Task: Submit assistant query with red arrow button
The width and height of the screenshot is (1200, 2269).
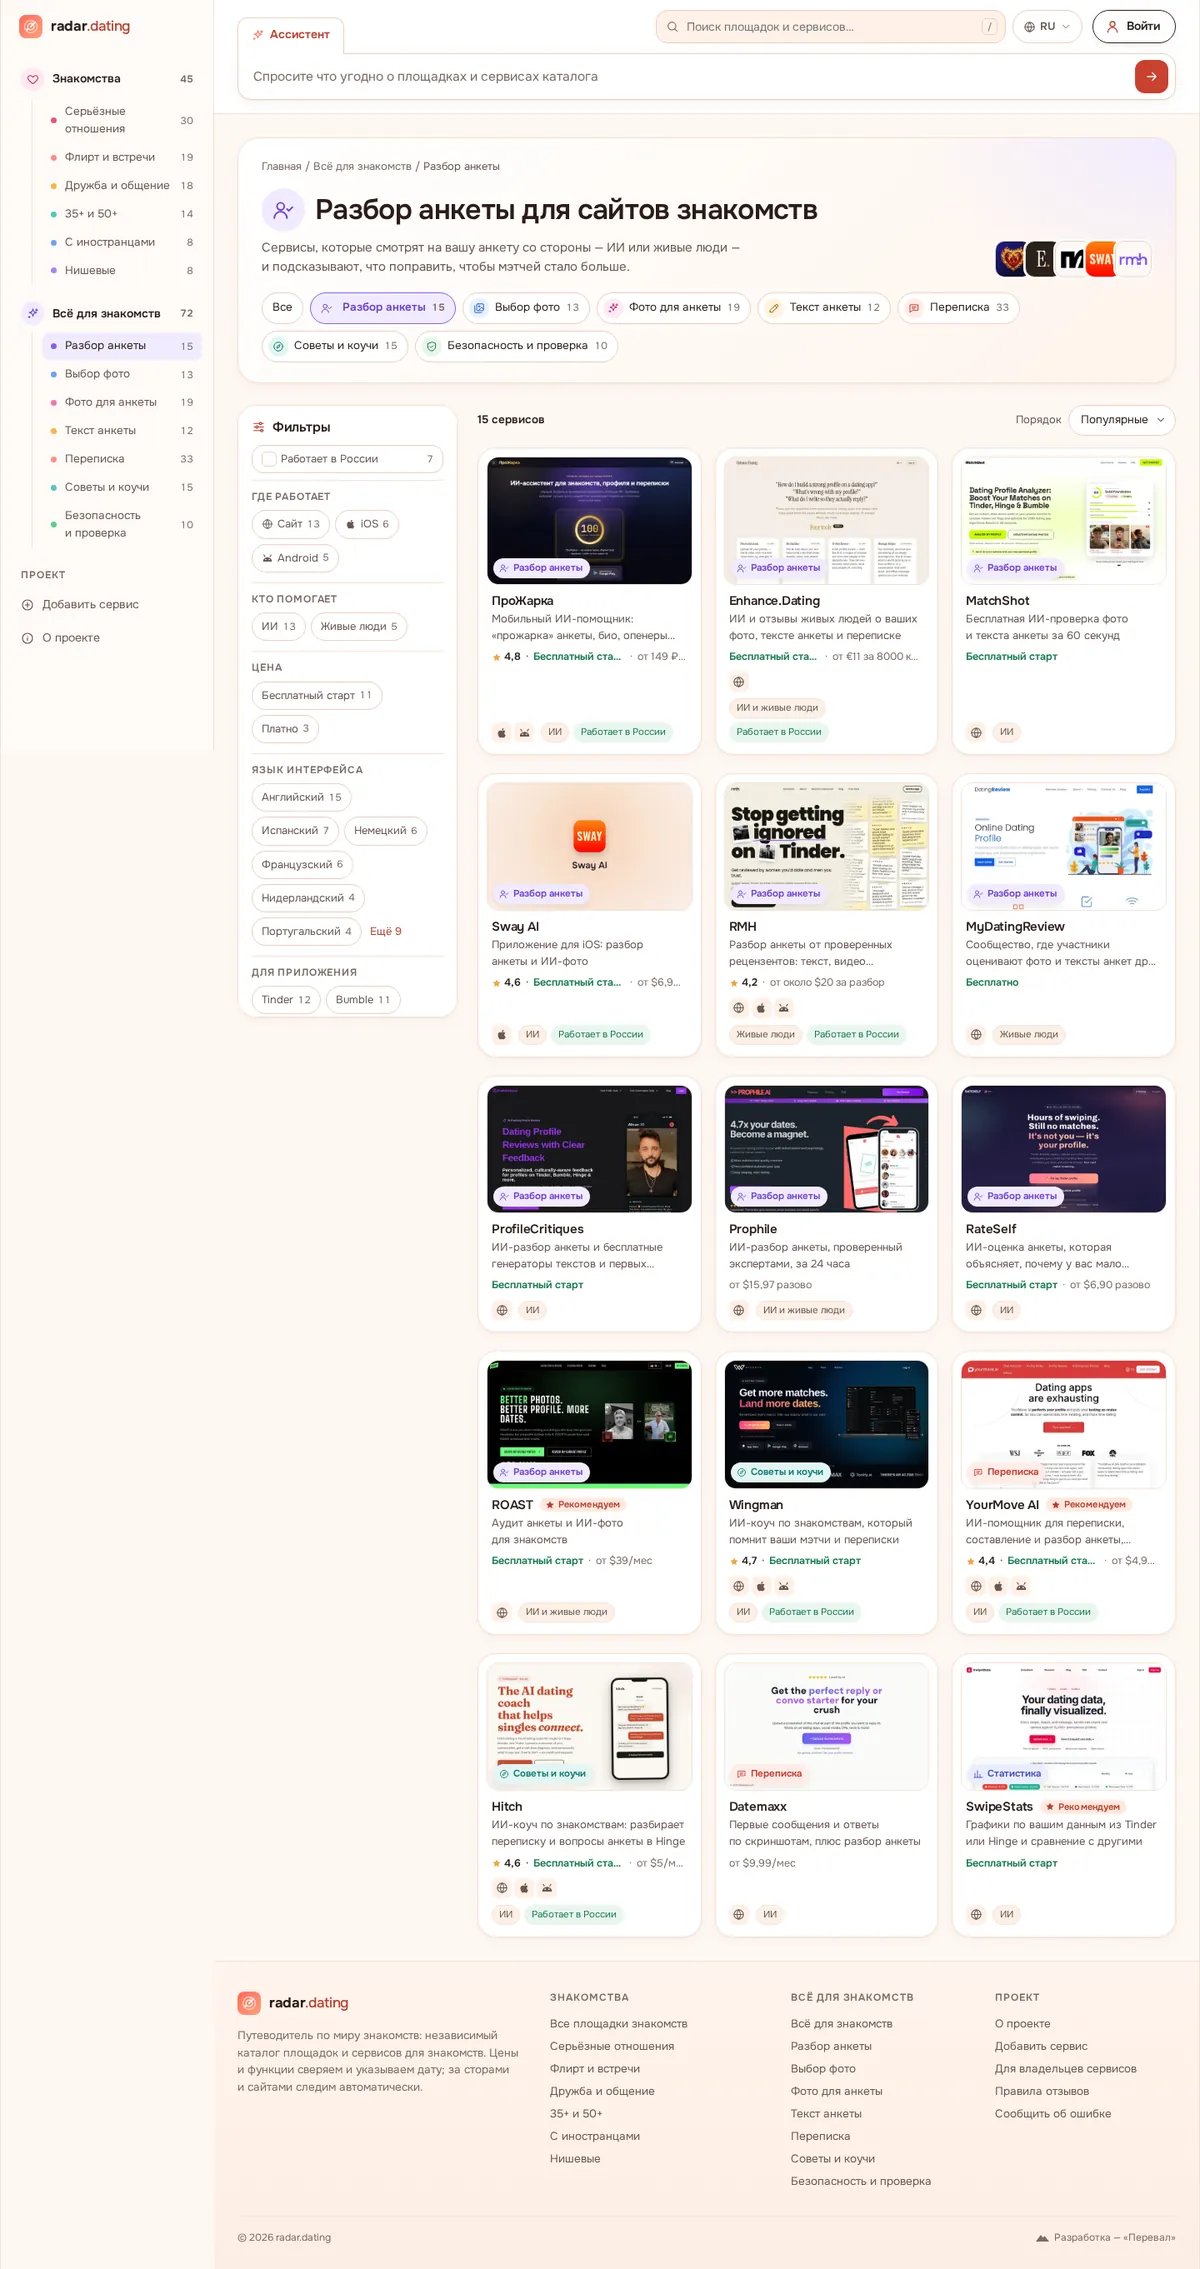Action: 1151,76
